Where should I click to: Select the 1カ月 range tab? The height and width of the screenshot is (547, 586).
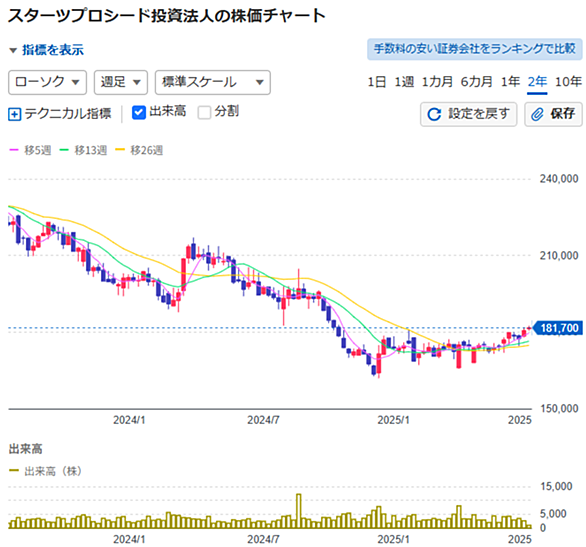click(x=437, y=82)
